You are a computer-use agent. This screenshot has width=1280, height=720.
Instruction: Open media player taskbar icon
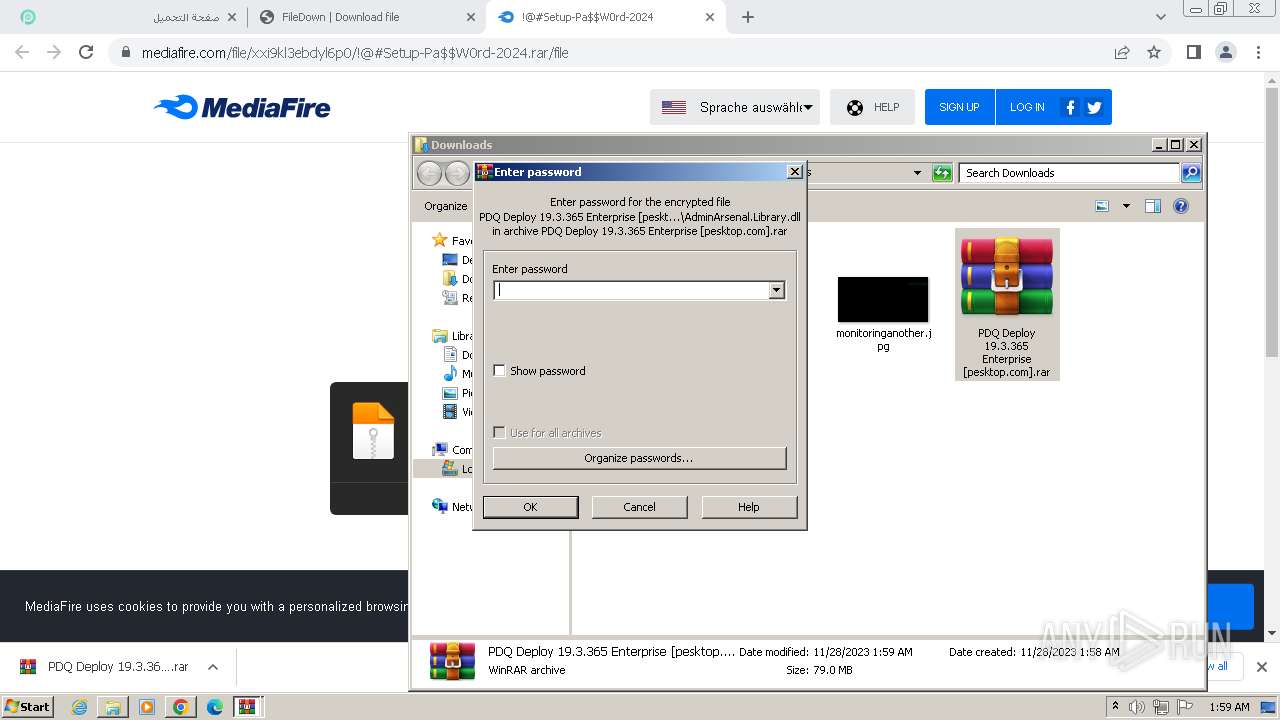point(147,707)
